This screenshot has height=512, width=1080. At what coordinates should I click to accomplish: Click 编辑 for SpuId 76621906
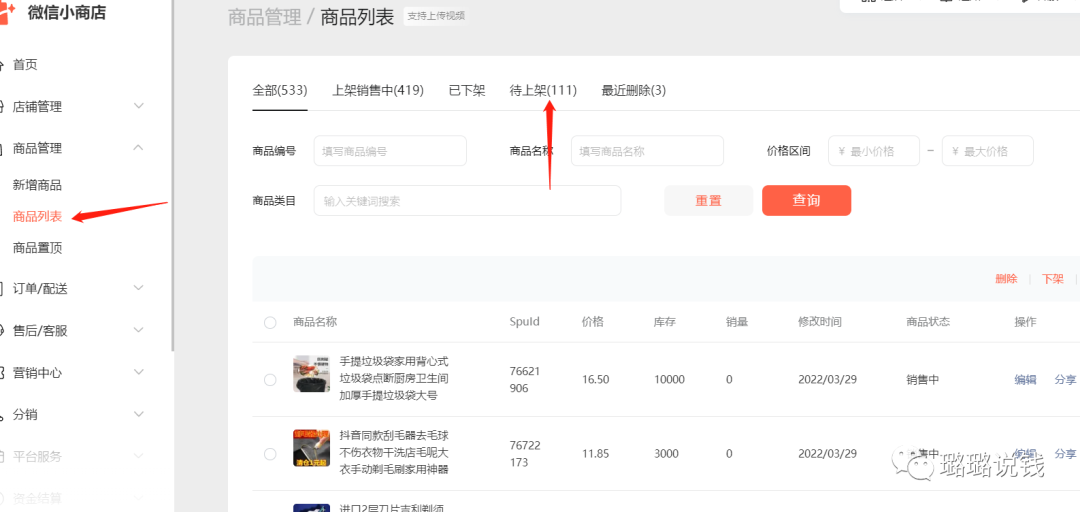click(x=1025, y=380)
